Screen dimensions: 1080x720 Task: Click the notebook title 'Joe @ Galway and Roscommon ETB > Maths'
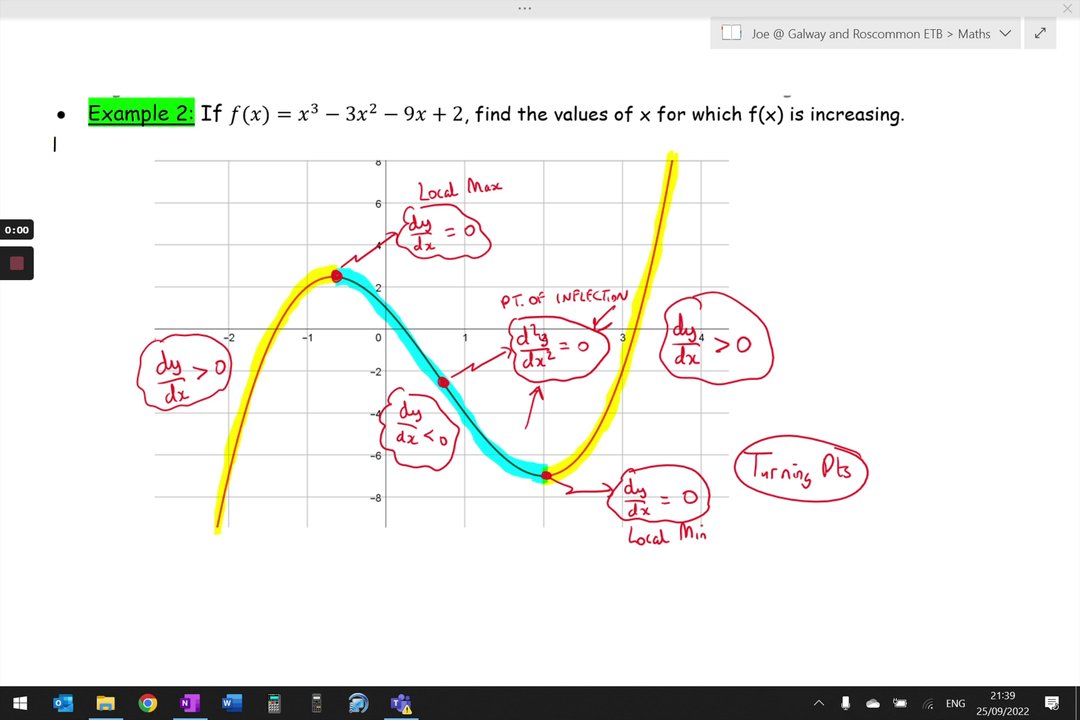tap(871, 34)
